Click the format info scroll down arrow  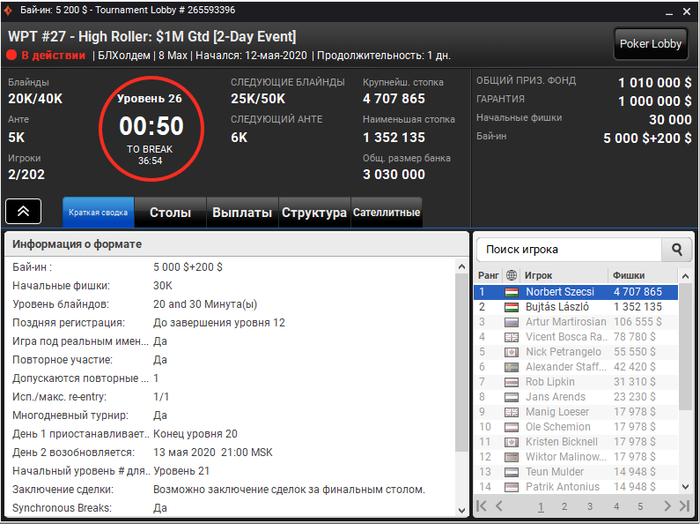click(x=462, y=510)
